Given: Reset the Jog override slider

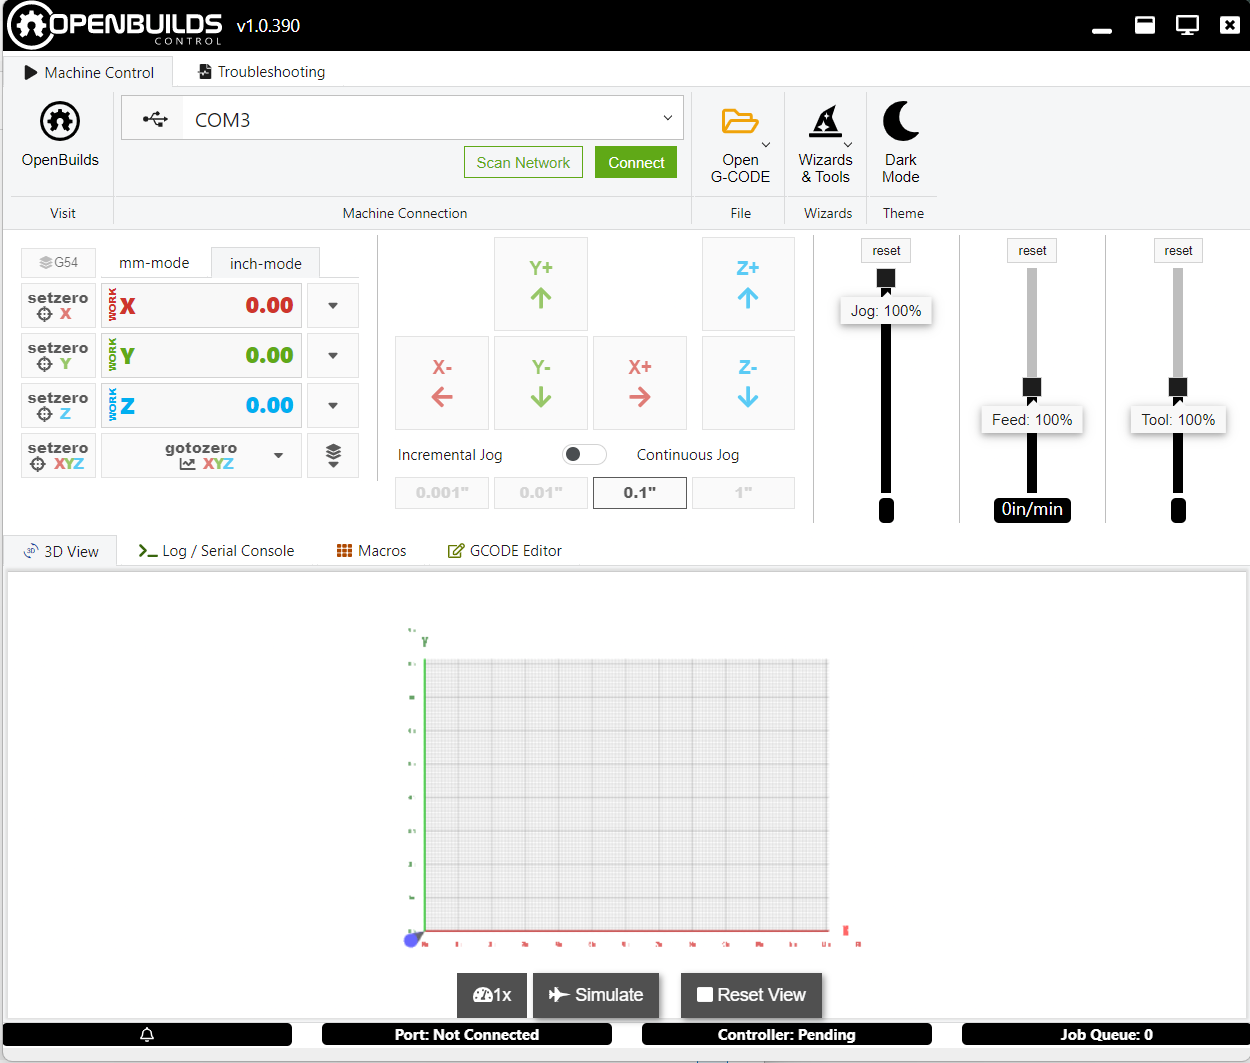Looking at the screenshot, I should click(886, 251).
